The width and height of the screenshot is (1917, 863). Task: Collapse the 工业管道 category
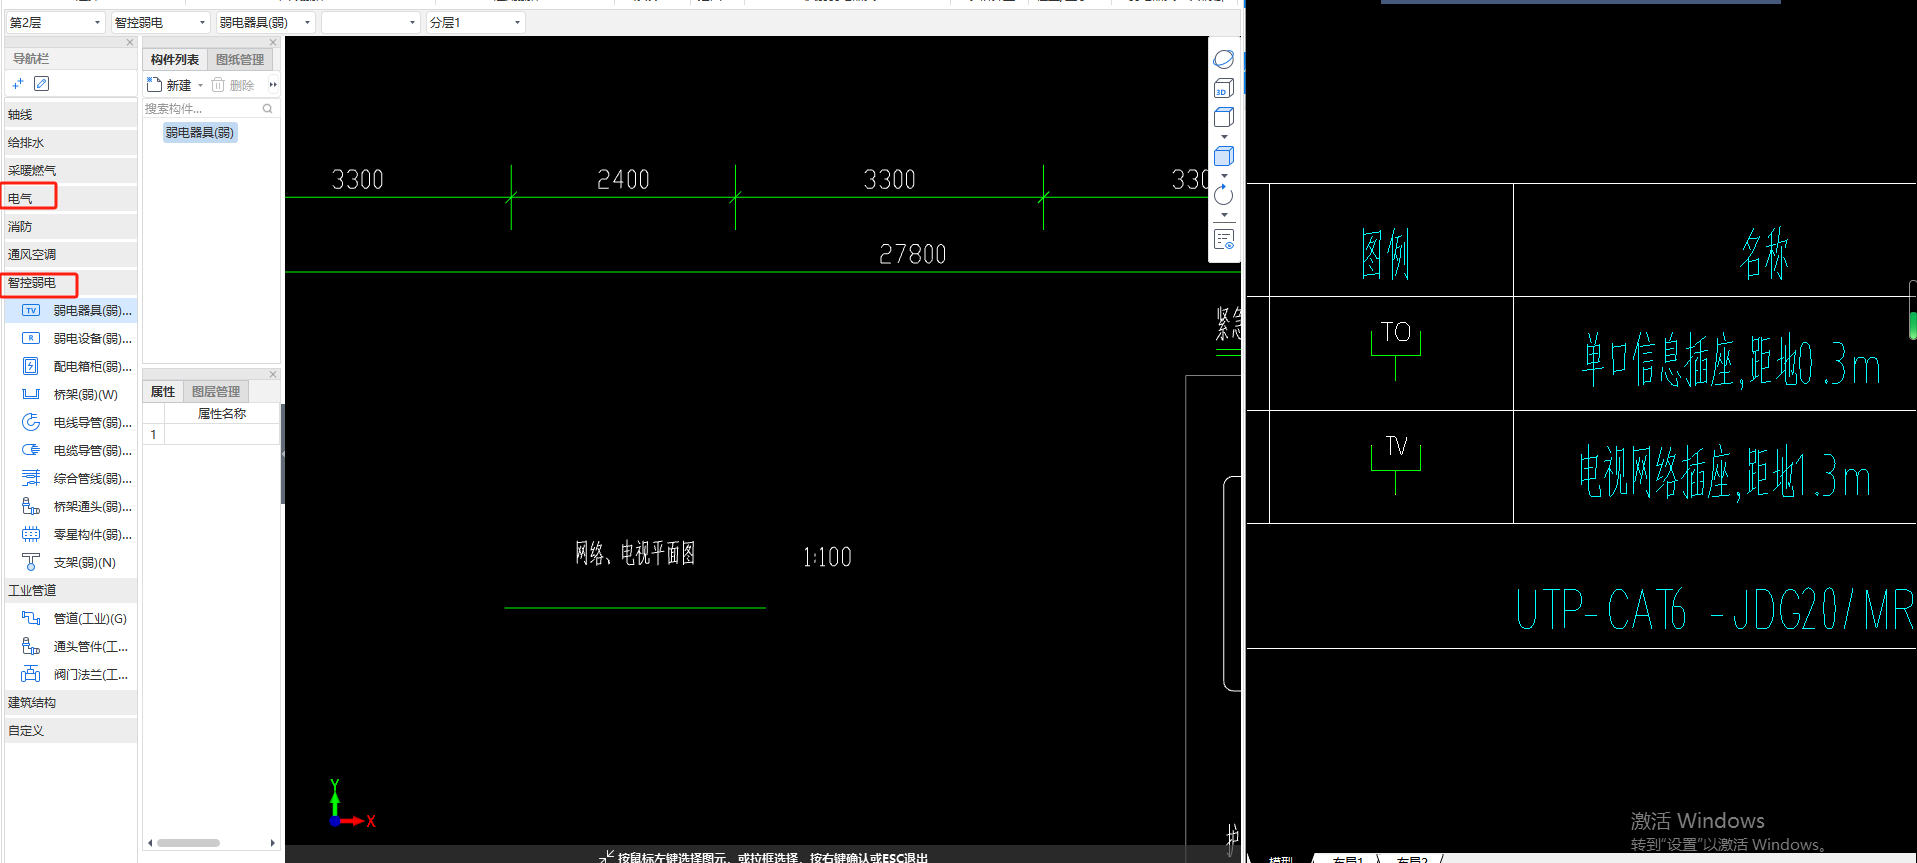tap(70, 591)
